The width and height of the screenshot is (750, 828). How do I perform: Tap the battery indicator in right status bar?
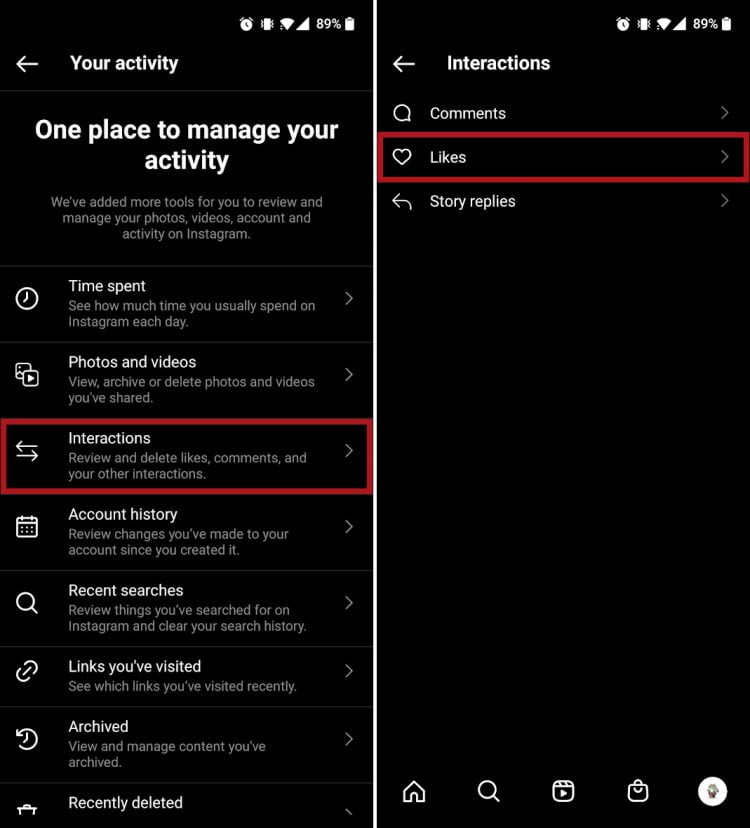(727, 24)
